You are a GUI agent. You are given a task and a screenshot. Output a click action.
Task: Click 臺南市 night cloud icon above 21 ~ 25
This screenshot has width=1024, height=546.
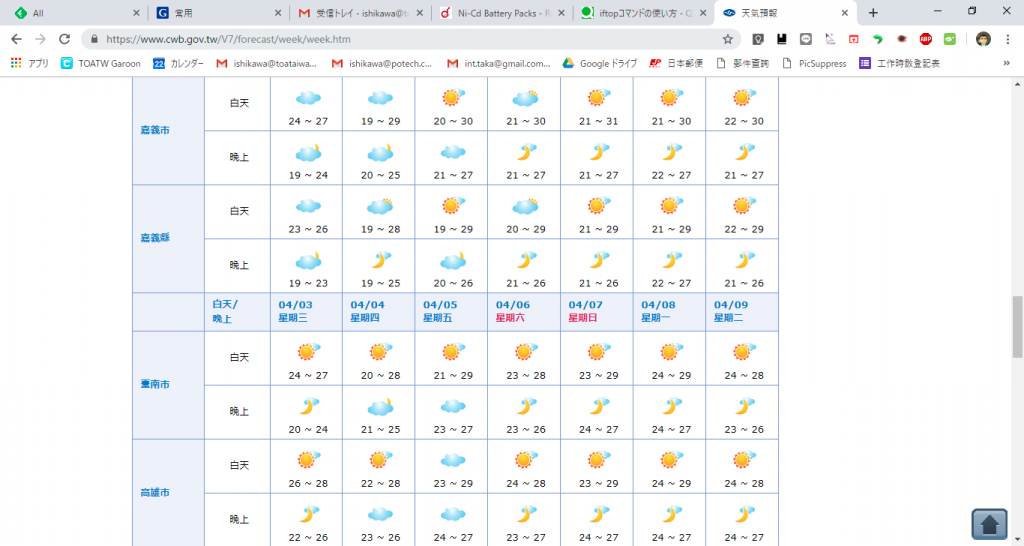coord(381,407)
